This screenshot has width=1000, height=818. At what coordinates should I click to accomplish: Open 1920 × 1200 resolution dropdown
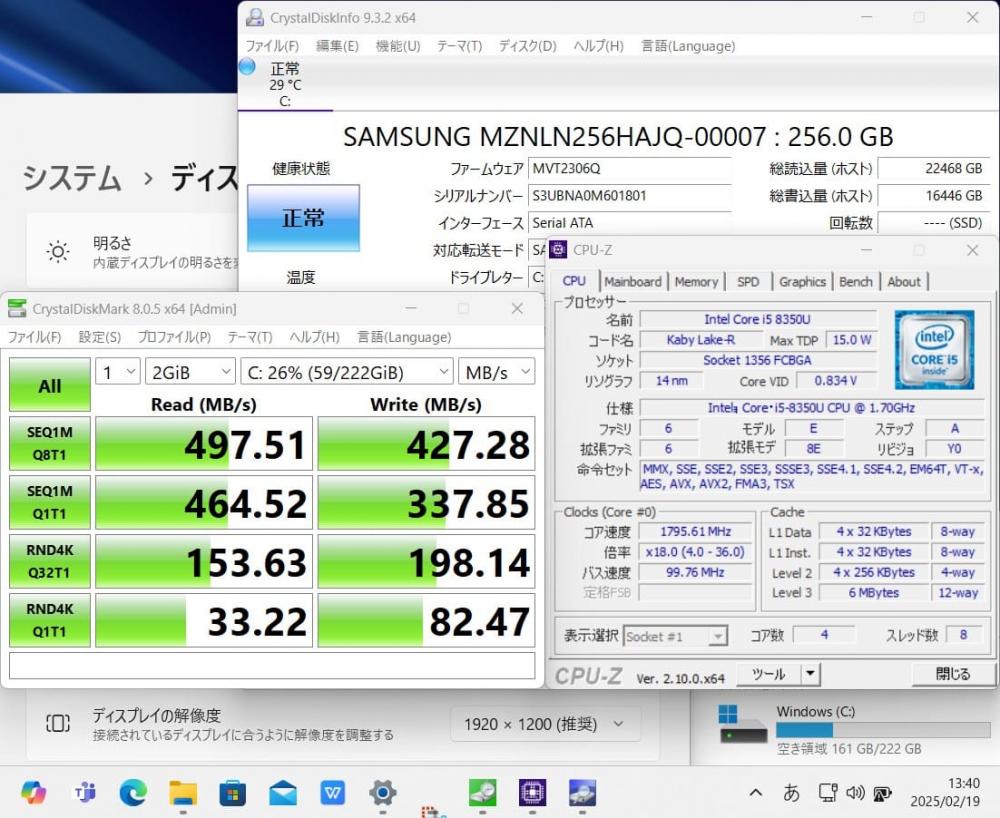pos(545,724)
